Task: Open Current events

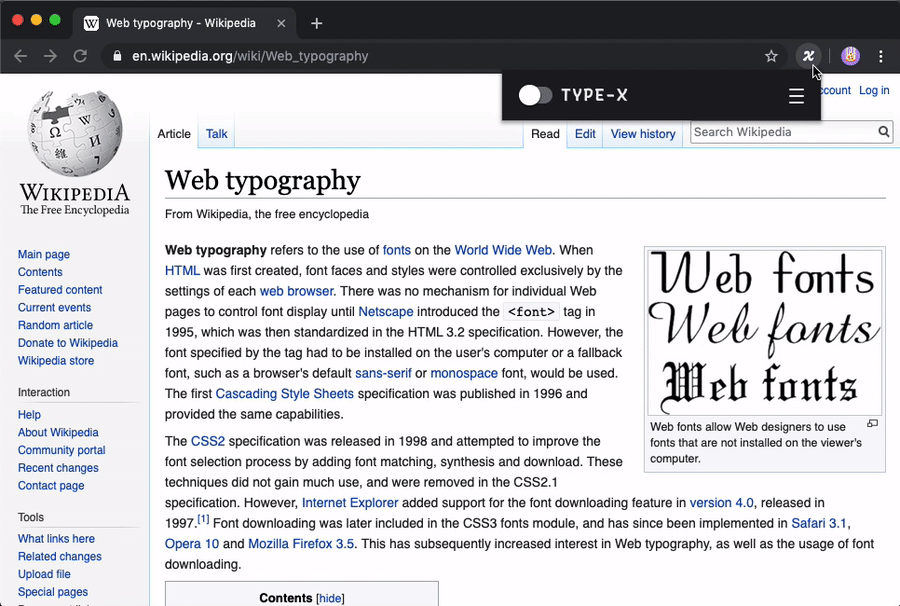Action: [55, 308]
